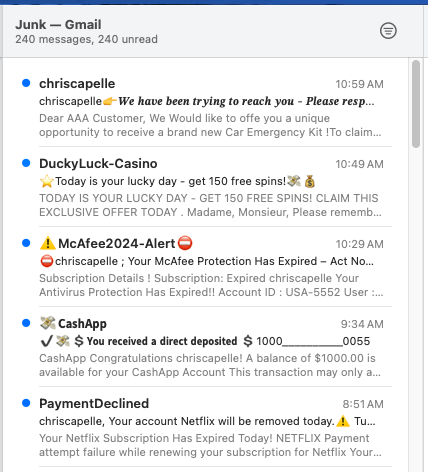Image resolution: width=428 pixels, height=472 pixels.
Task: Click the pointing hand emoji in subject
Action: point(110,101)
